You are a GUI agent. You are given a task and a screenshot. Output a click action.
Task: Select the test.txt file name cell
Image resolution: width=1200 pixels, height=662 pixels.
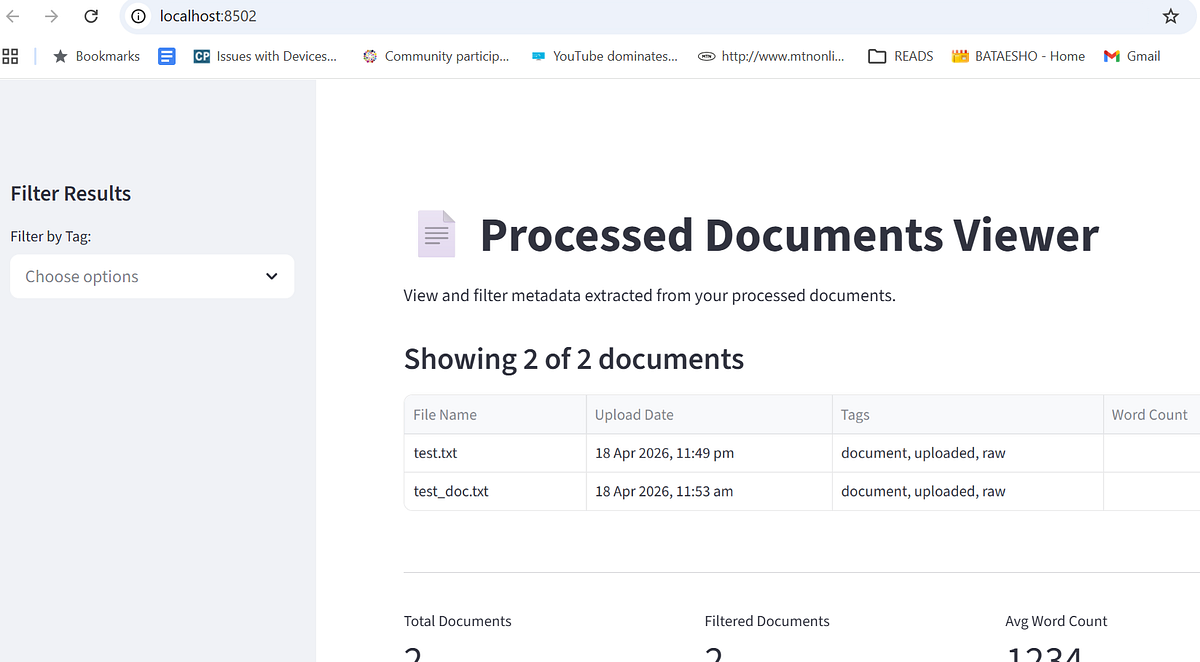[x=495, y=453]
